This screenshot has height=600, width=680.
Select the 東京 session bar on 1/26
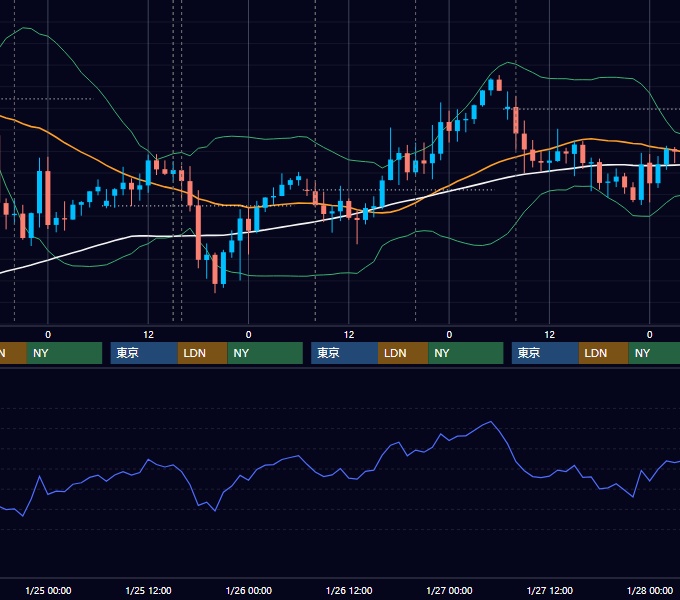point(344,353)
